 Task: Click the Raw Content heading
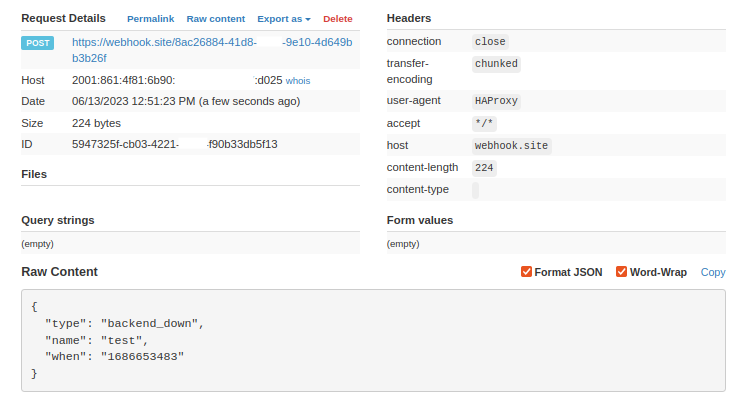(x=59, y=272)
